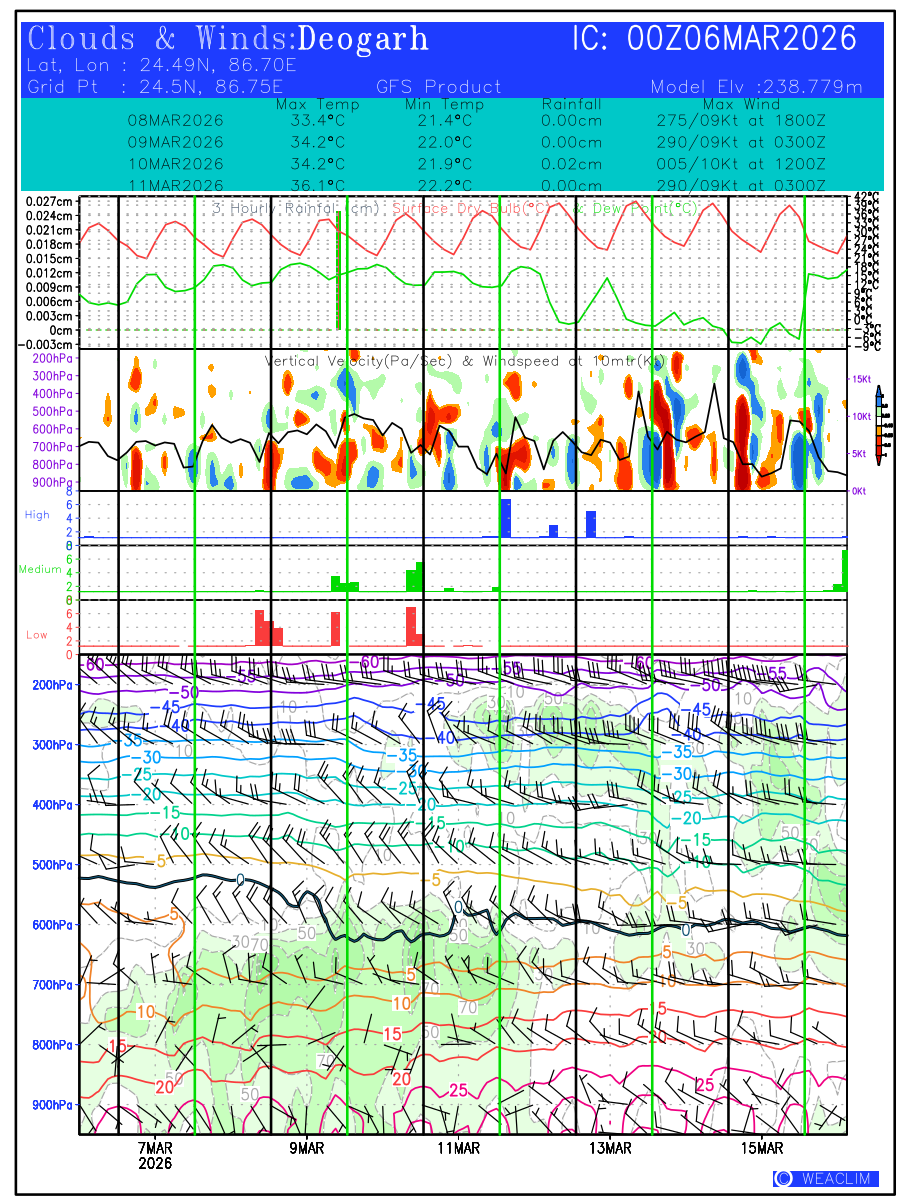Screen dimensions: 900x1200
Task: Click the GFS Product label
Action: coord(438,87)
